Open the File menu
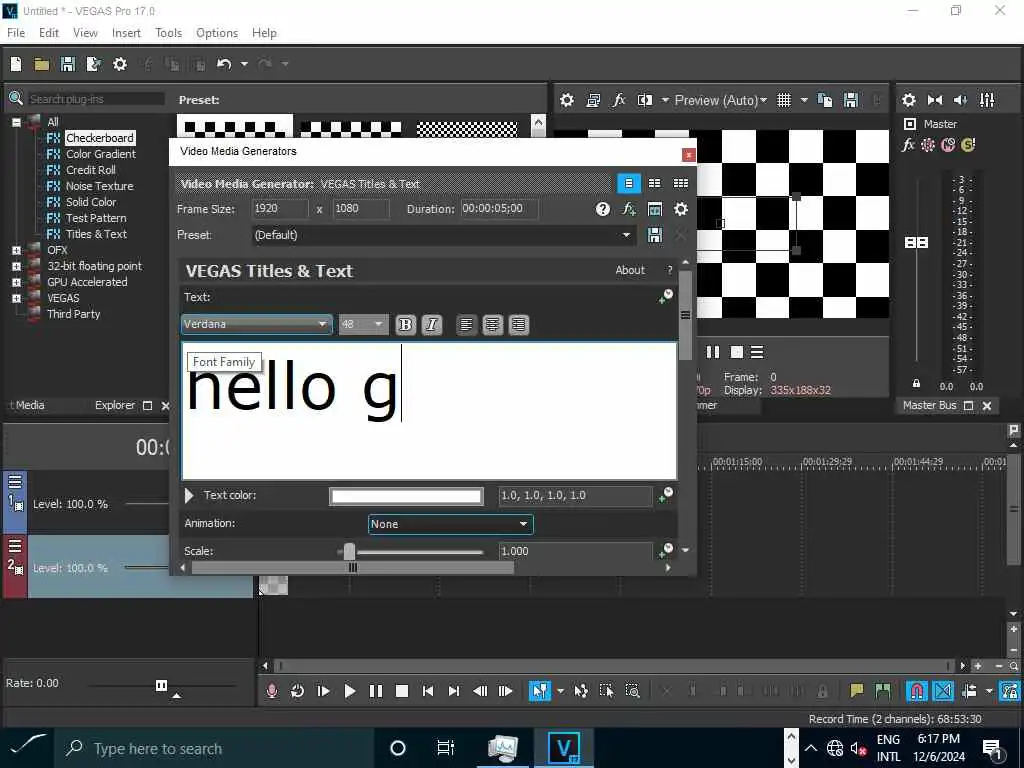This screenshot has width=1024, height=768. click(x=16, y=33)
